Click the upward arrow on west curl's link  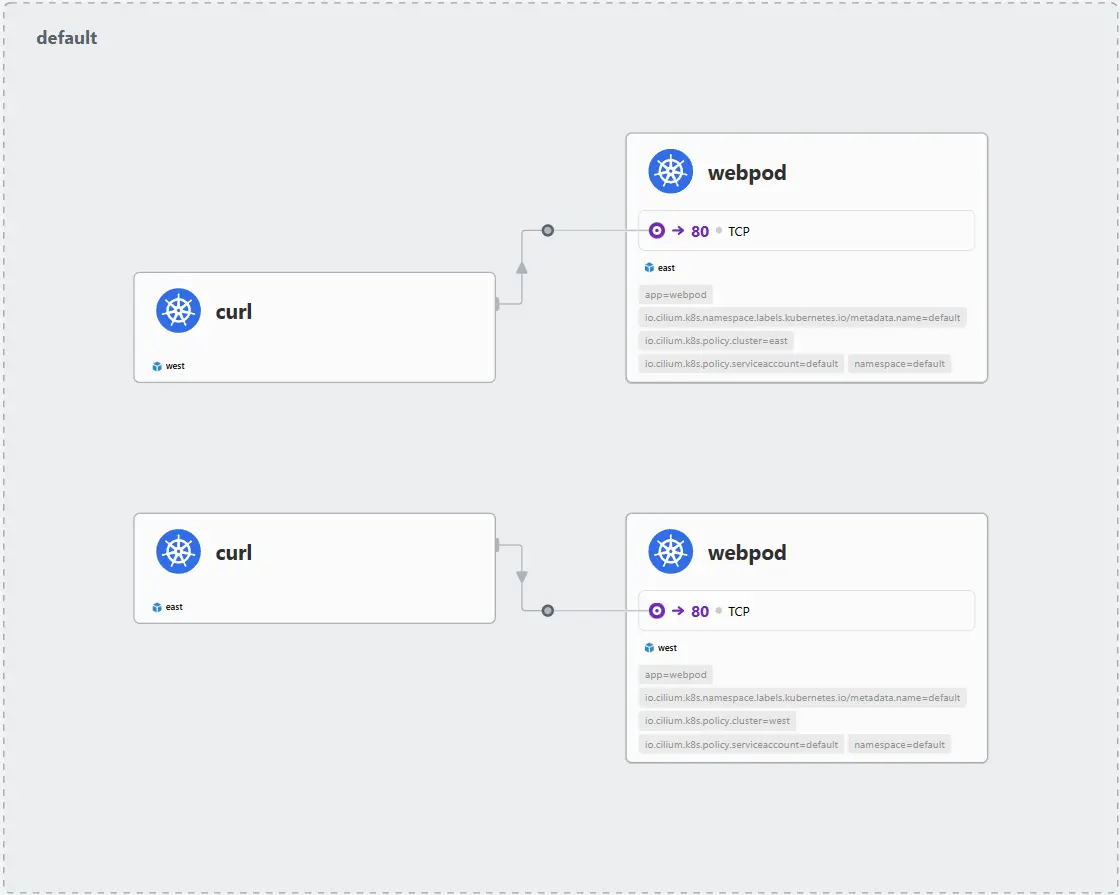click(522, 268)
